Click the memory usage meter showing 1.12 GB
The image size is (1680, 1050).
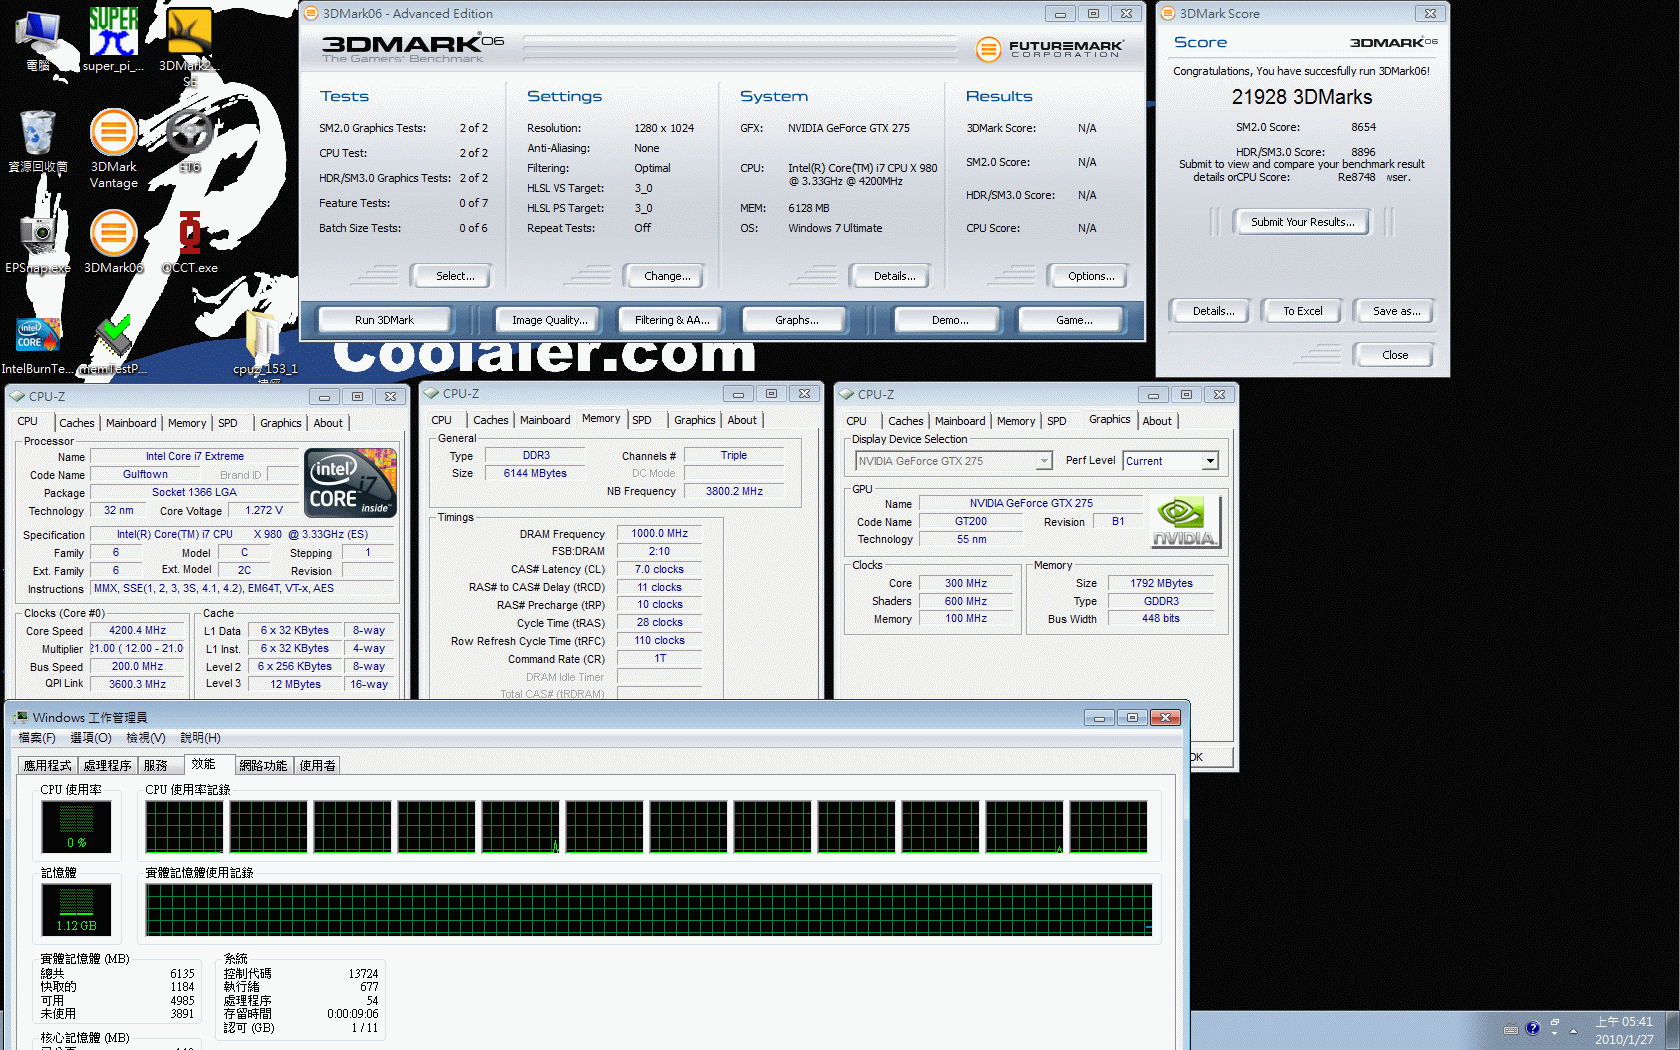(x=76, y=909)
